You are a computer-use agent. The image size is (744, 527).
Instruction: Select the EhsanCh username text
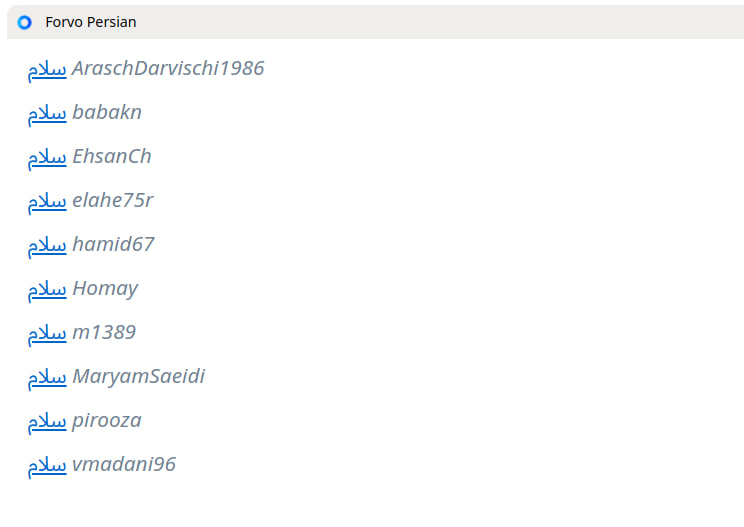coord(112,156)
